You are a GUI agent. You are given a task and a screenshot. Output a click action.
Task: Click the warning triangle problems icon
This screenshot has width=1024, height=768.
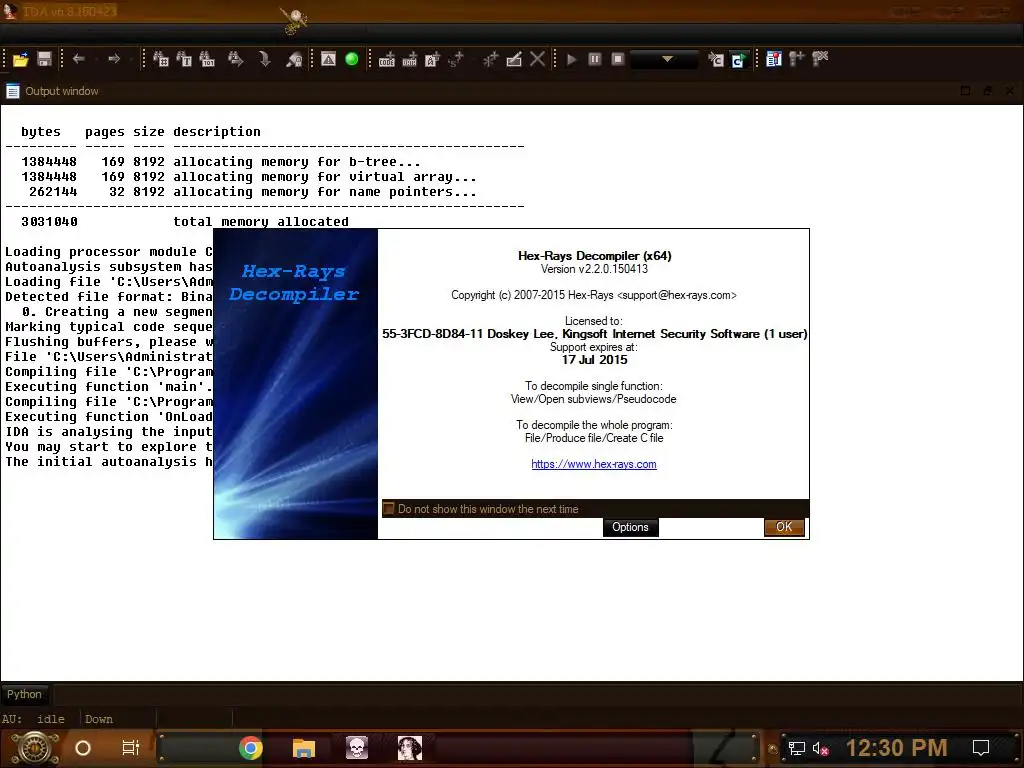coord(328,59)
